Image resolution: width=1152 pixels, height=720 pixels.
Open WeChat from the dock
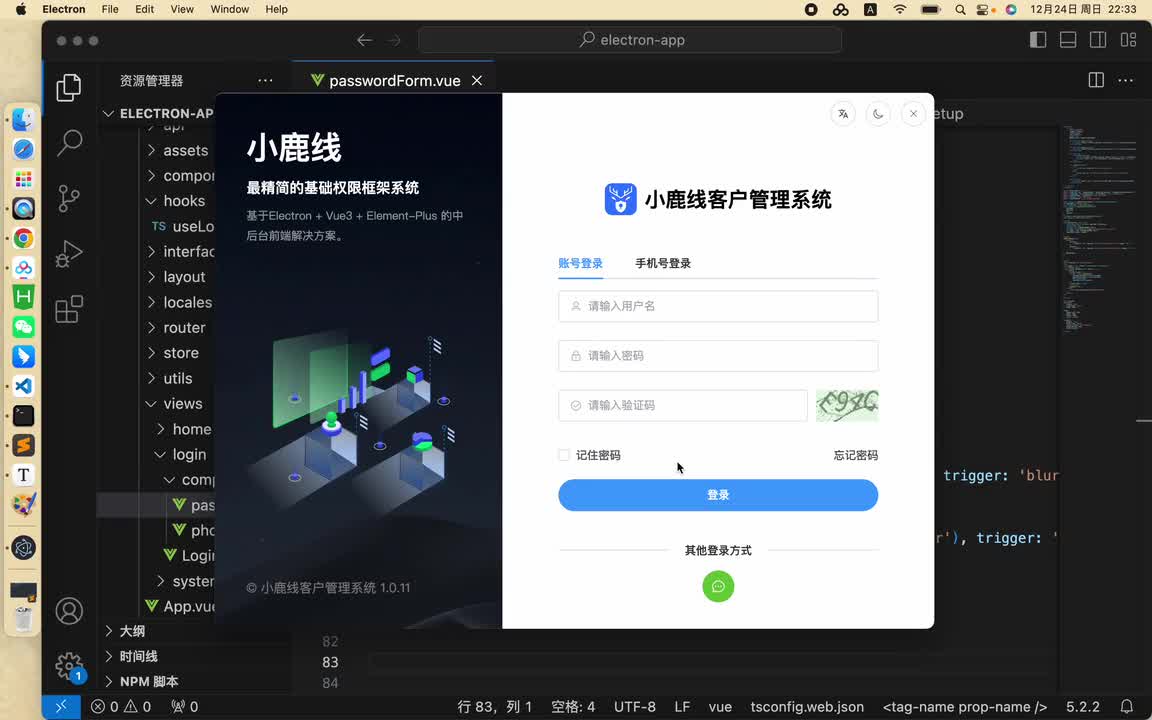pos(24,327)
